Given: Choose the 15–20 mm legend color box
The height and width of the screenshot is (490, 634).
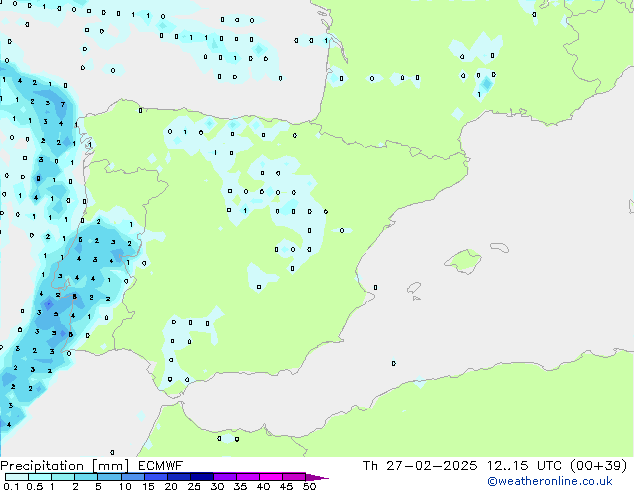Looking at the screenshot, I should tap(155, 477).
